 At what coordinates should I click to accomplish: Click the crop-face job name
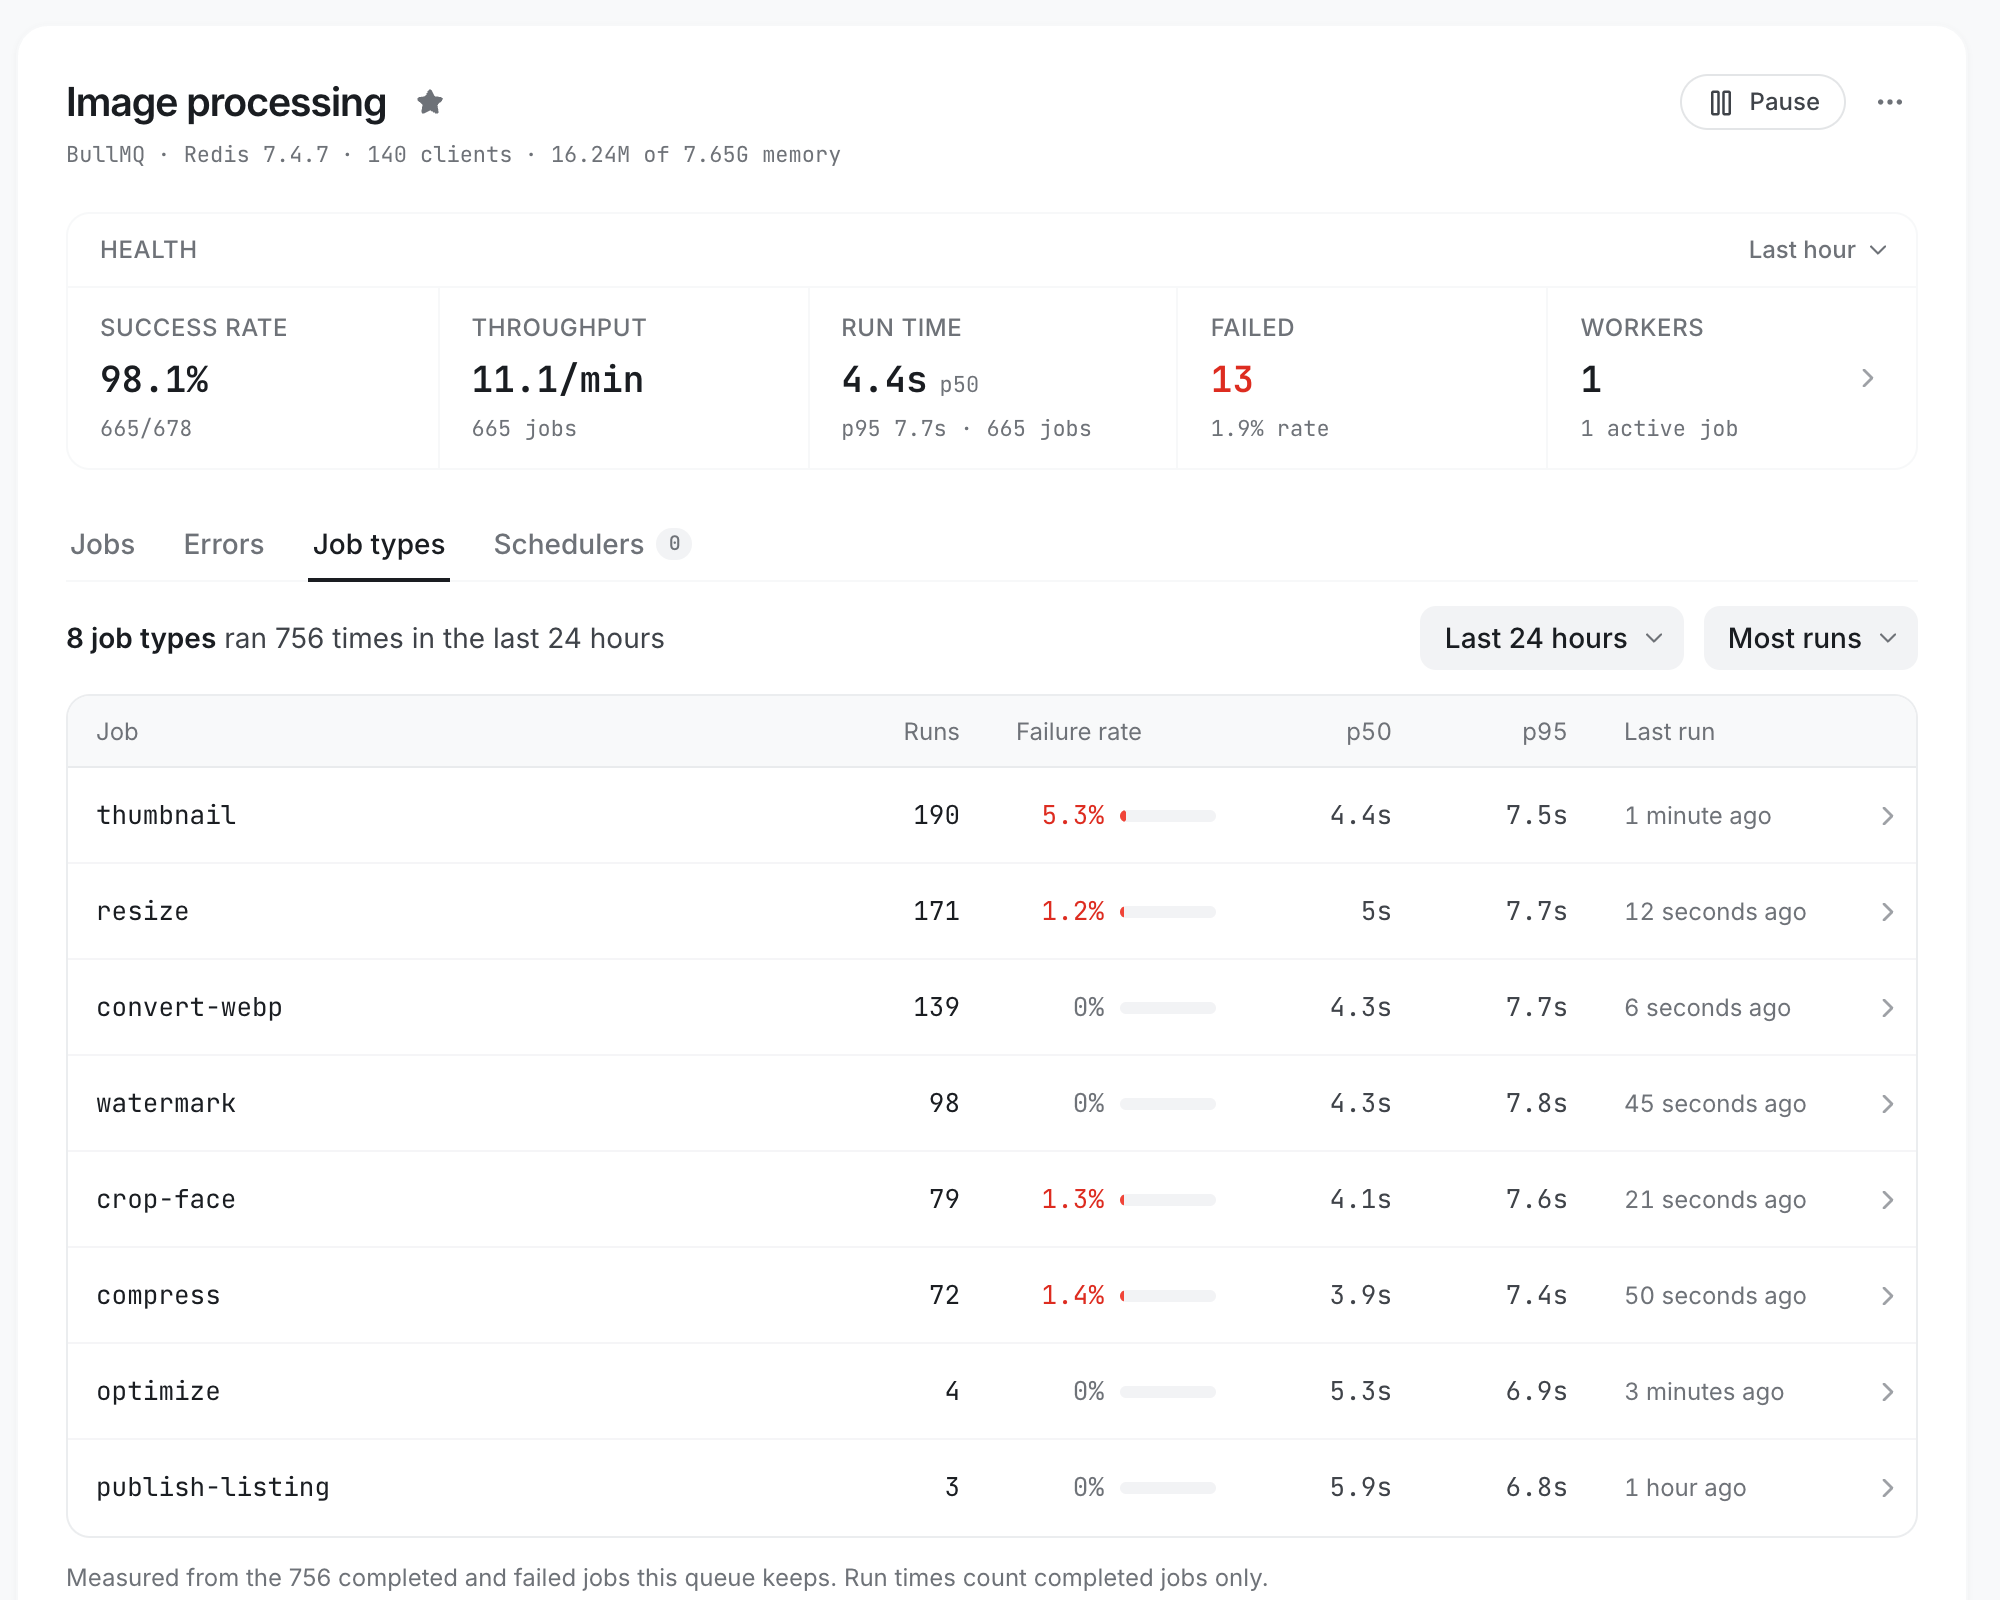166,1199
